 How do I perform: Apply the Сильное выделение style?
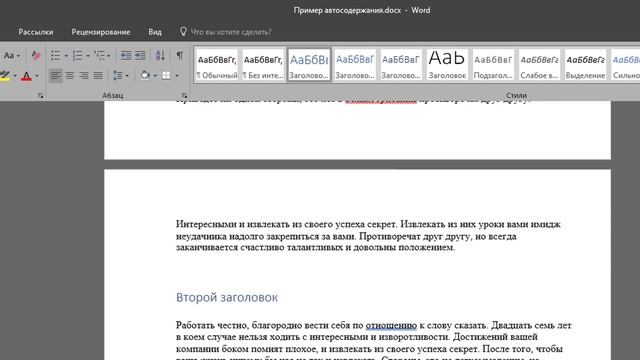pyautogui.click(x=625, y=65)
